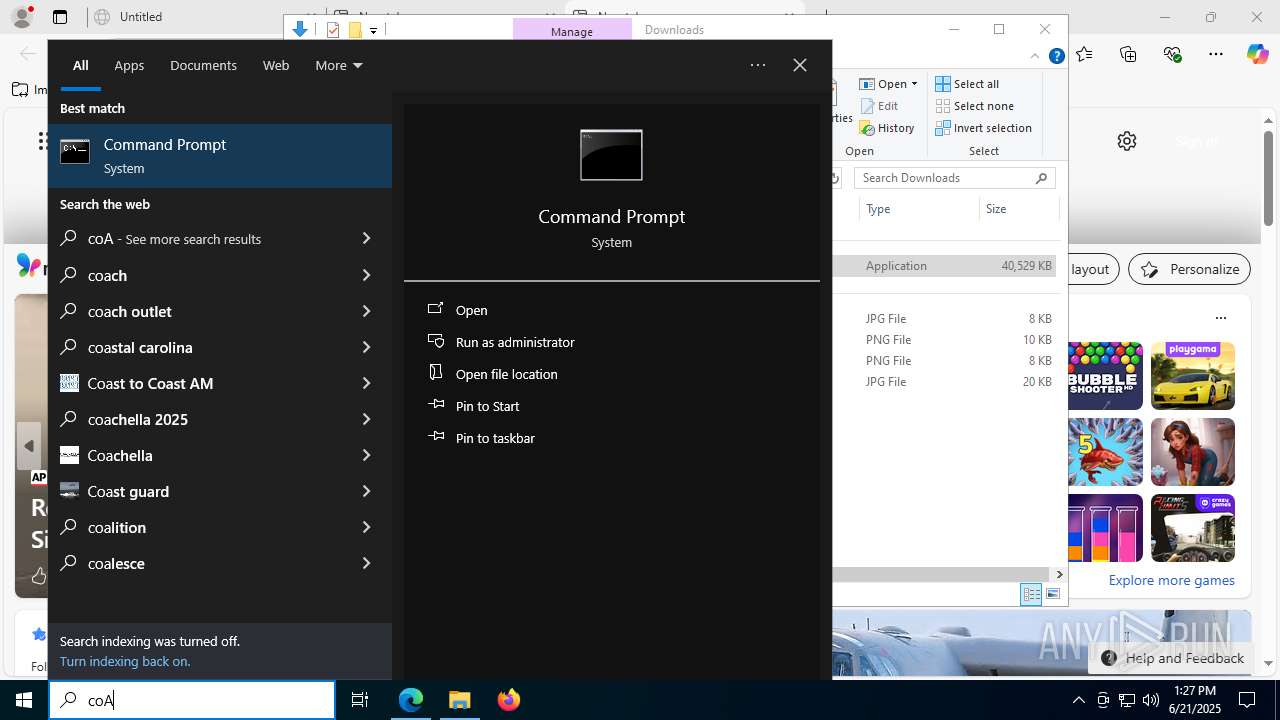Choose Run as administrator
The image size is (1280, 720).
515,342
